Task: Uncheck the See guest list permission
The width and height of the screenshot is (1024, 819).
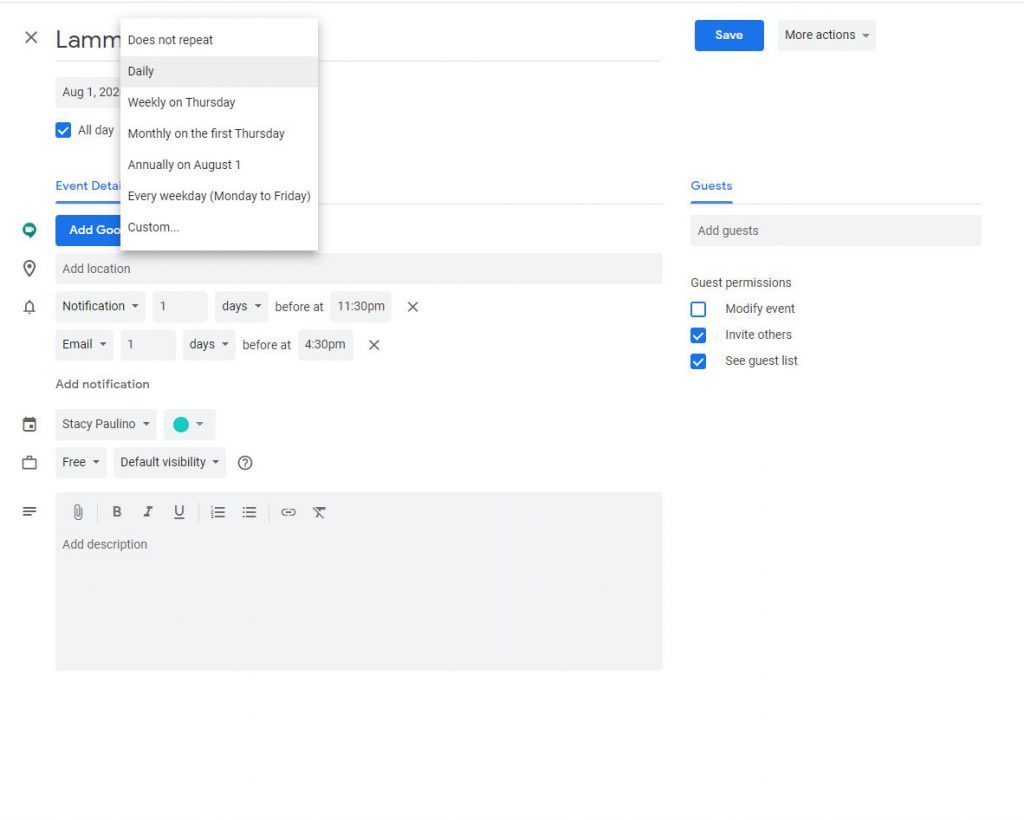Action: (x=698, y=361)
